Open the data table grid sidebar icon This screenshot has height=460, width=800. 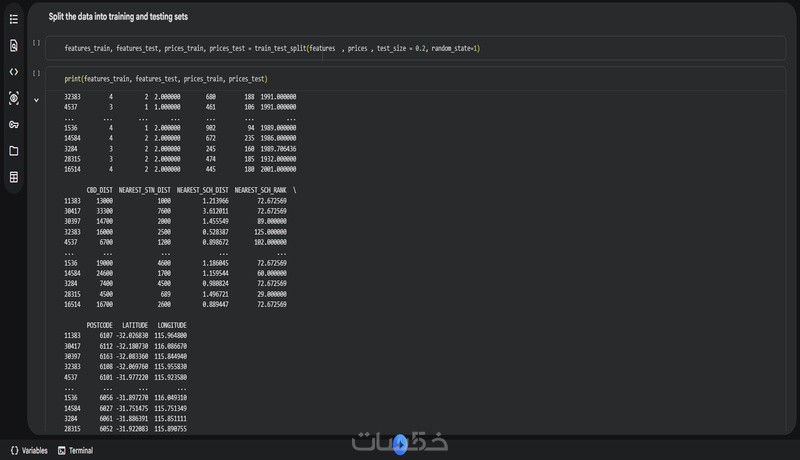14,177
